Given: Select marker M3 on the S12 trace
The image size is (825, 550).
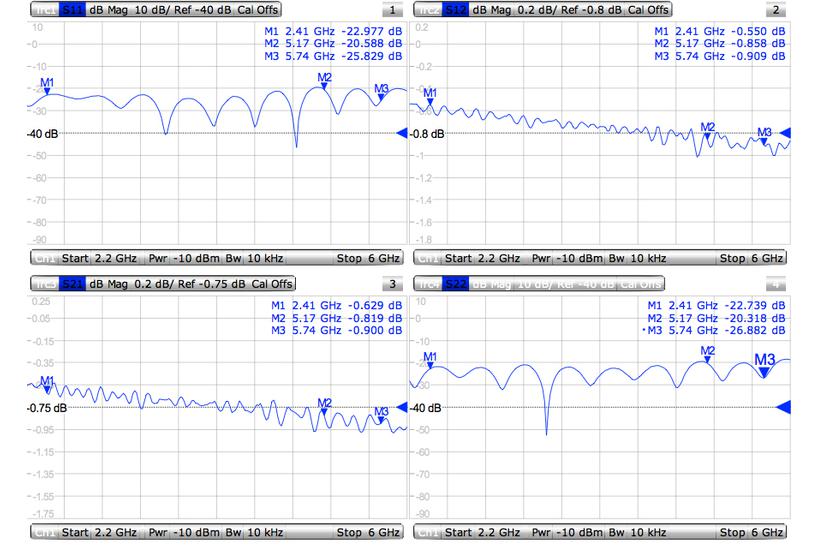Looking at the screenshot, I should tap(764, 136).
